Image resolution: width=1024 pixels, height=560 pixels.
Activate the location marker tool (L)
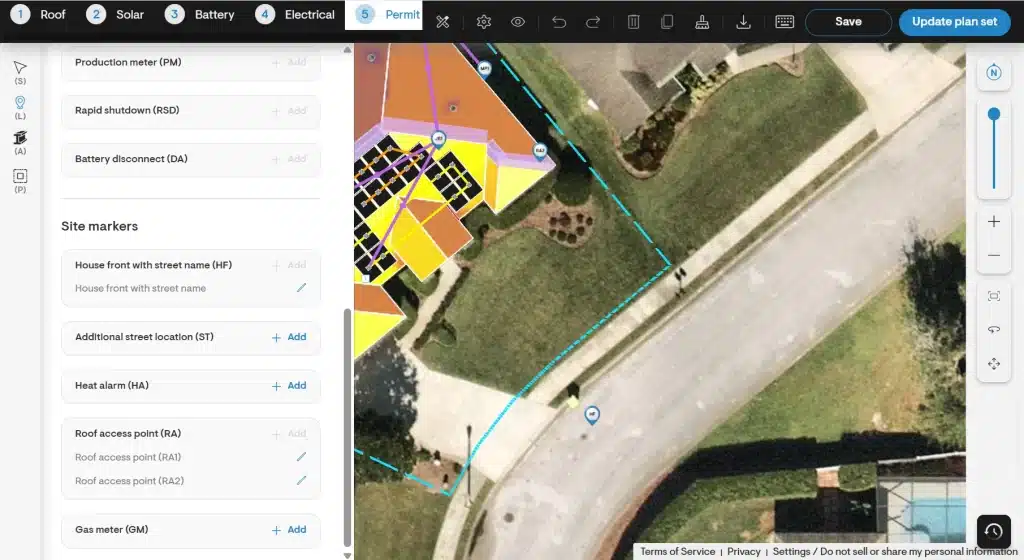click(20, 103)
